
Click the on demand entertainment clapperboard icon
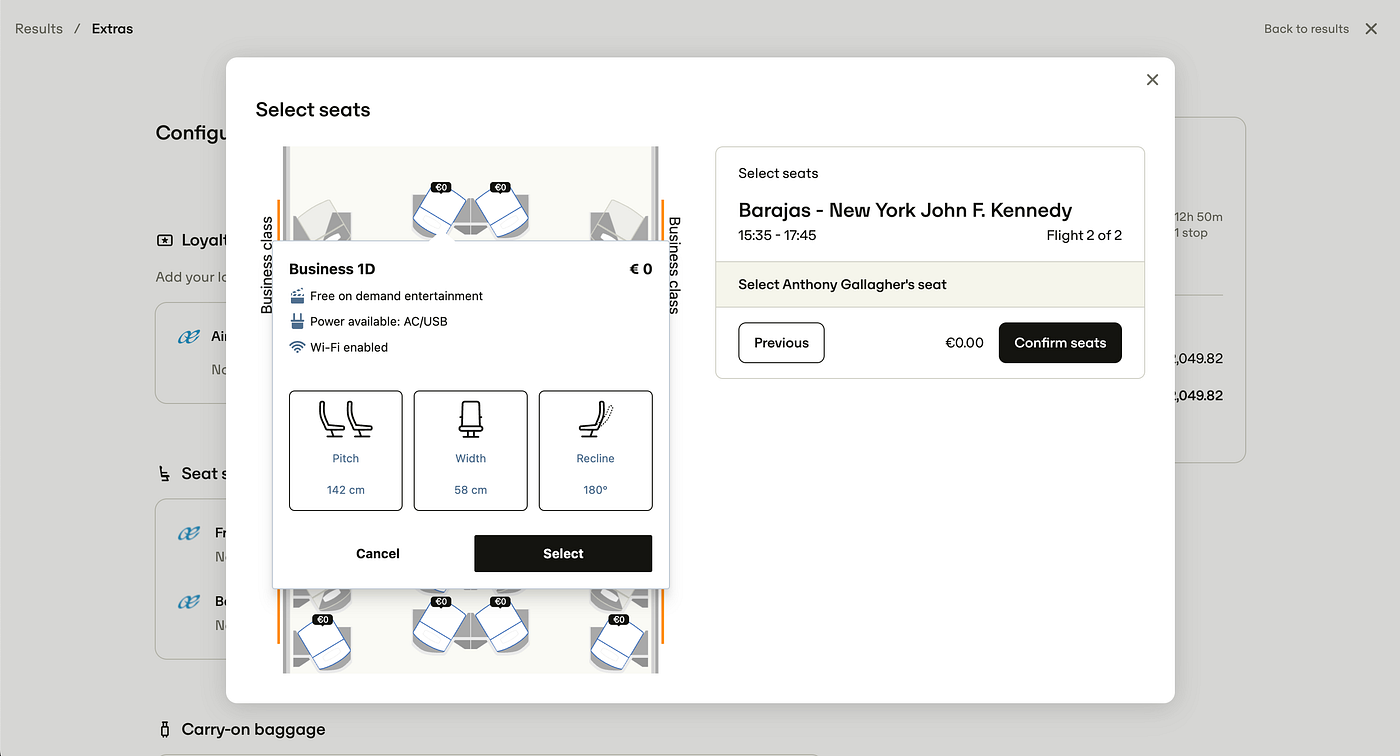297,296
